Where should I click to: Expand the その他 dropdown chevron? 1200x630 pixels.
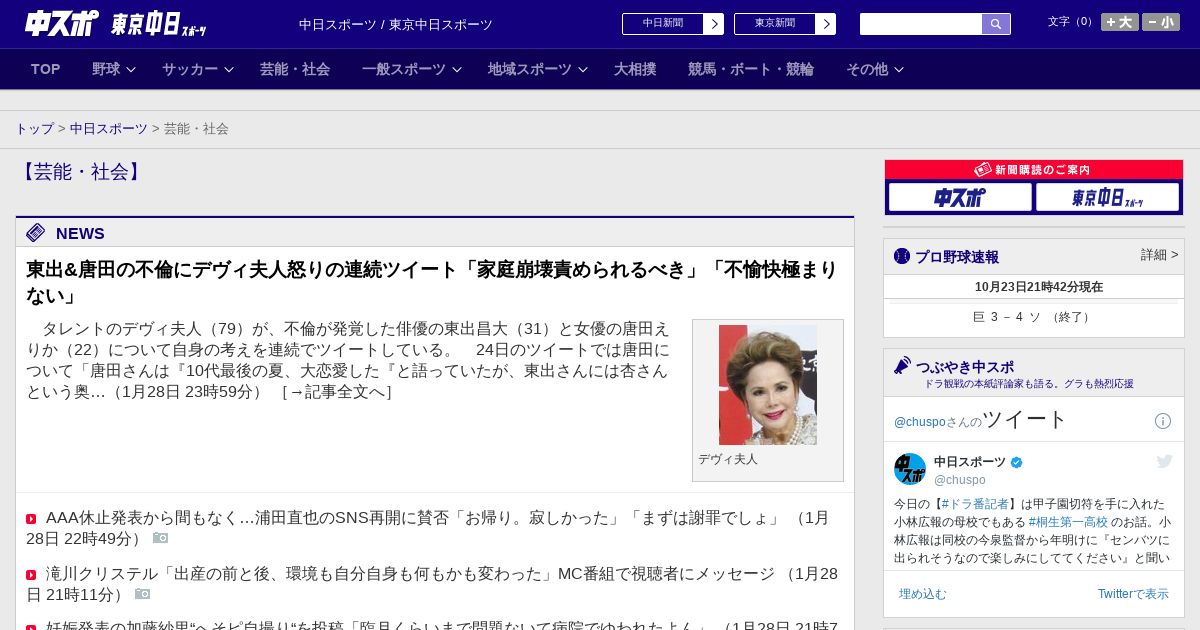pyautogui.click(x=899, y=69)
